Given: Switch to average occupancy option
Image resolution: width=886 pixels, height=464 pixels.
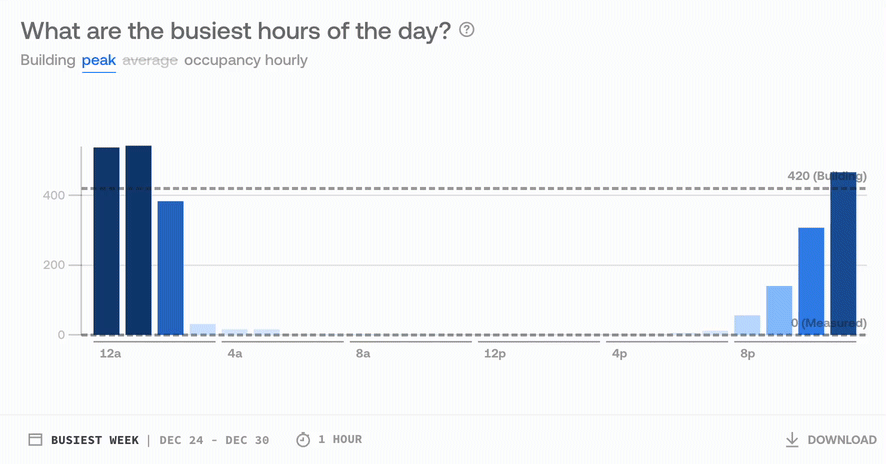Looking at the screenshot, I should (150, 60).
